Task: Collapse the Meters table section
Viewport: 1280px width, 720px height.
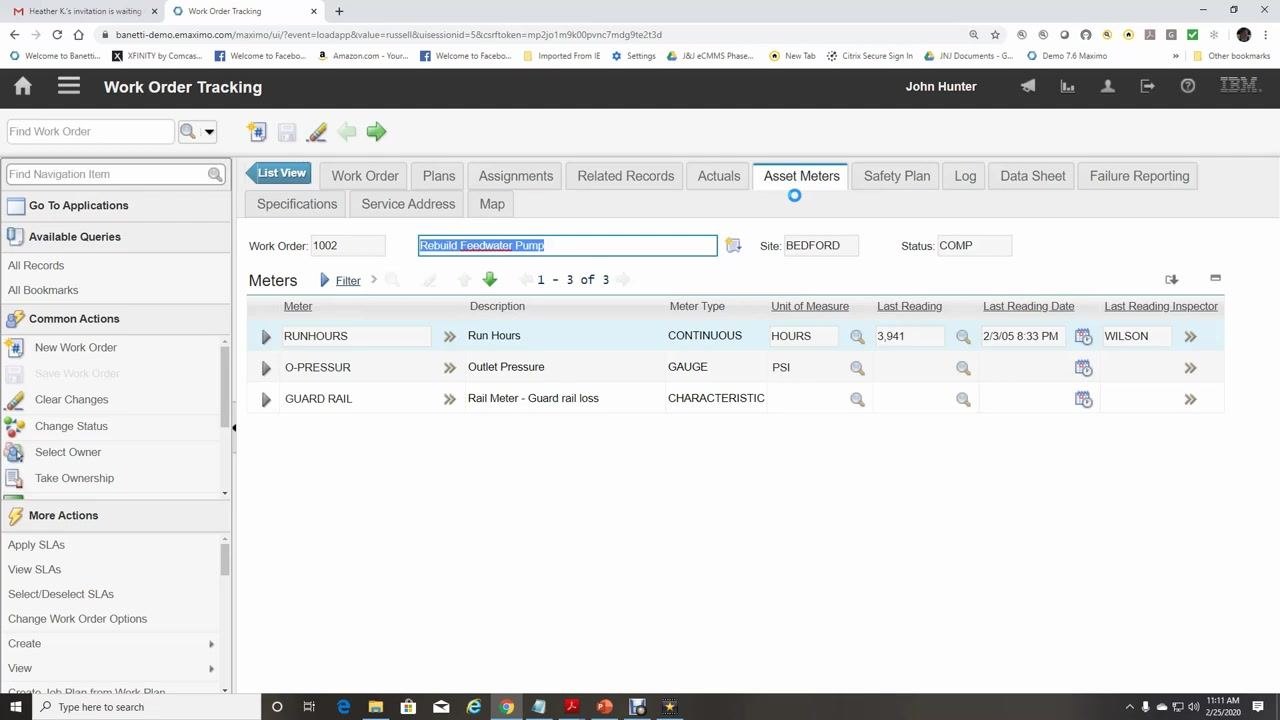Action: coord(1215,278)
